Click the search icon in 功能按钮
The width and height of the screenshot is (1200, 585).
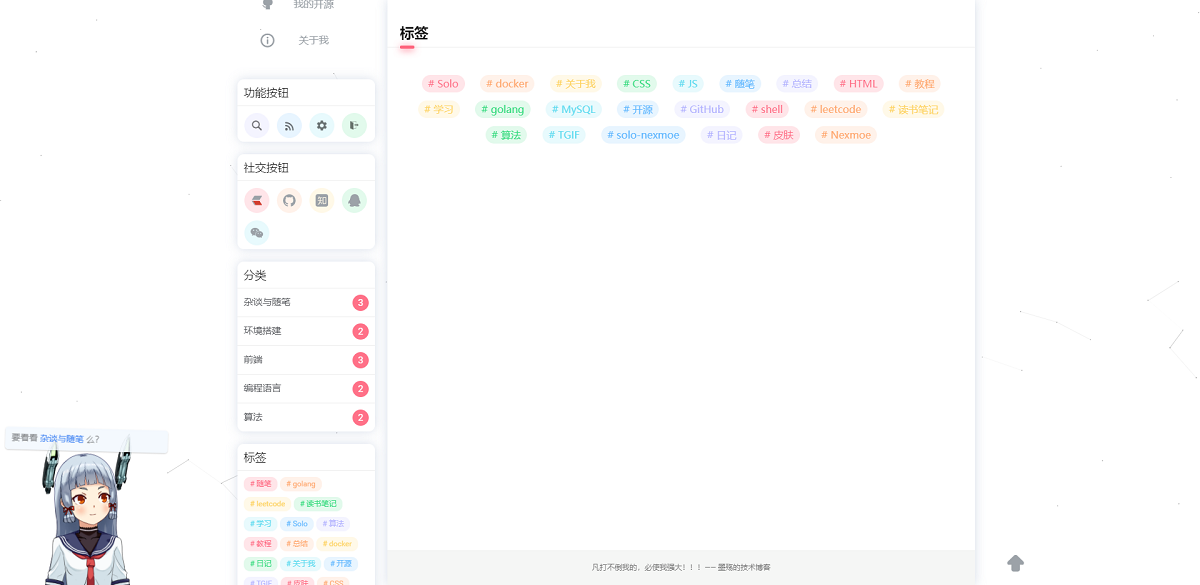pyautogui.click(x=257, y=125)
